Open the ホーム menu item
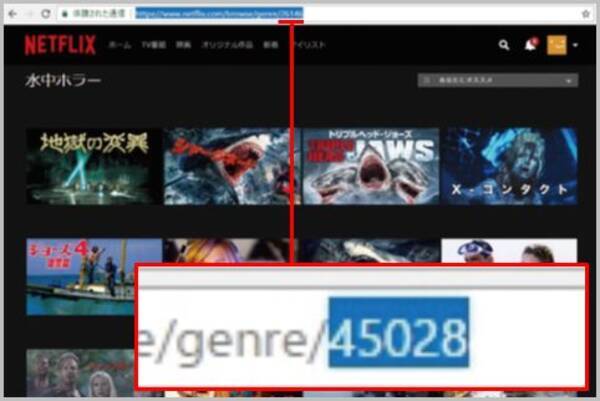The width and height of the screenshot is (600, 401). coord(120,45)
